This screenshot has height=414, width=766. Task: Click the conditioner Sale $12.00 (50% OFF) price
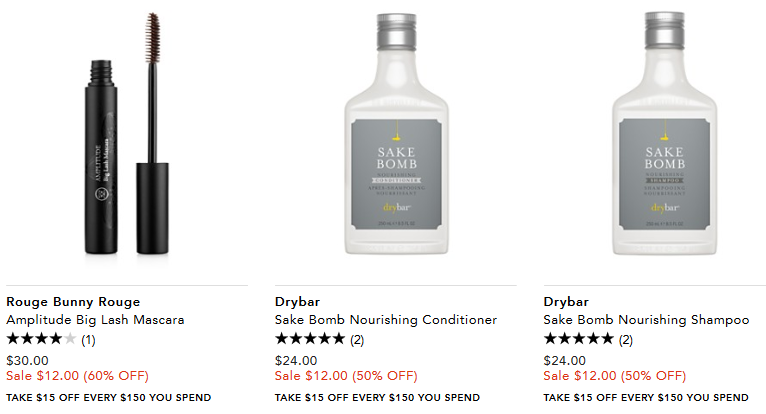(x=346, y=376)
